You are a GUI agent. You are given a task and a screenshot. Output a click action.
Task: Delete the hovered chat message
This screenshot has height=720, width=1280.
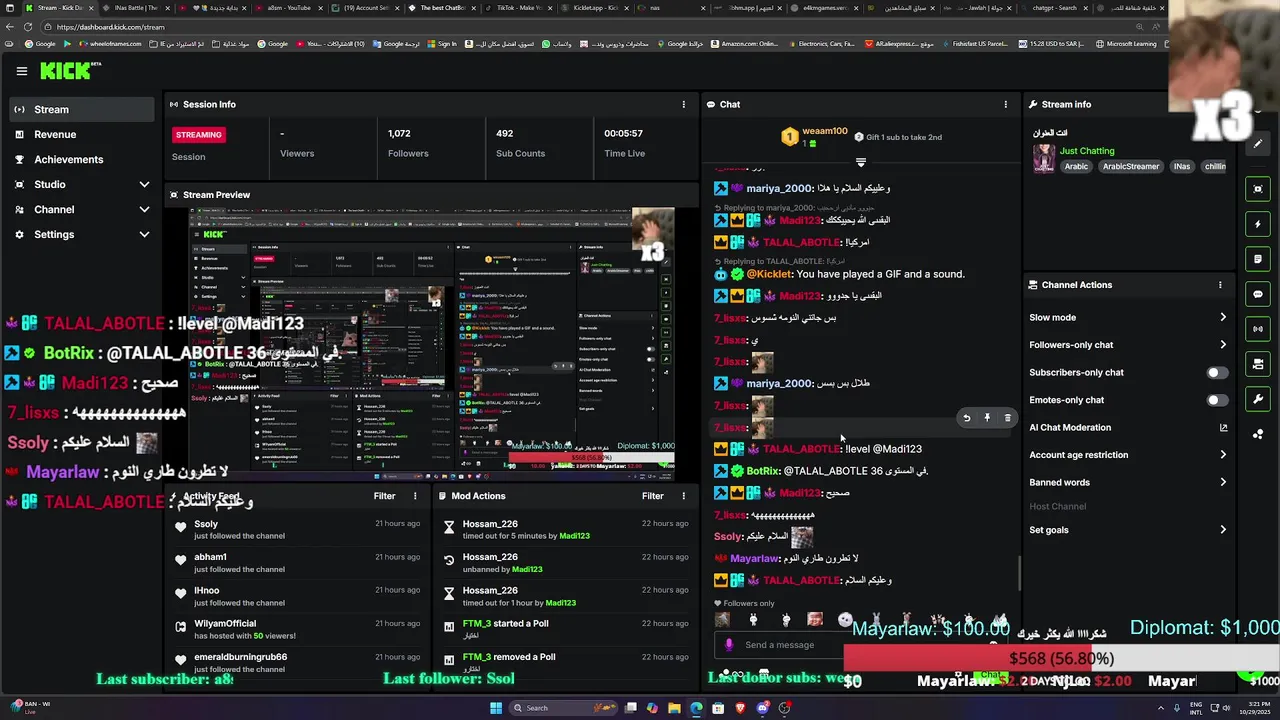pyautogui.click(x=1007, y=418)
